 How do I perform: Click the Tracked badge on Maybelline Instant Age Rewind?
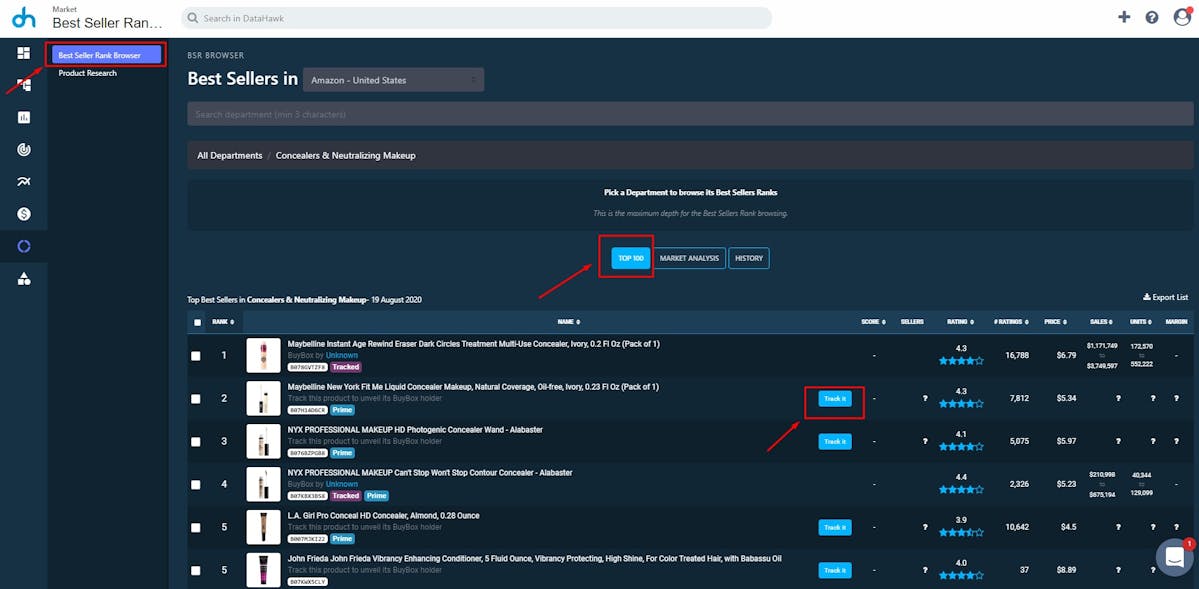click(x=346, y=367)
